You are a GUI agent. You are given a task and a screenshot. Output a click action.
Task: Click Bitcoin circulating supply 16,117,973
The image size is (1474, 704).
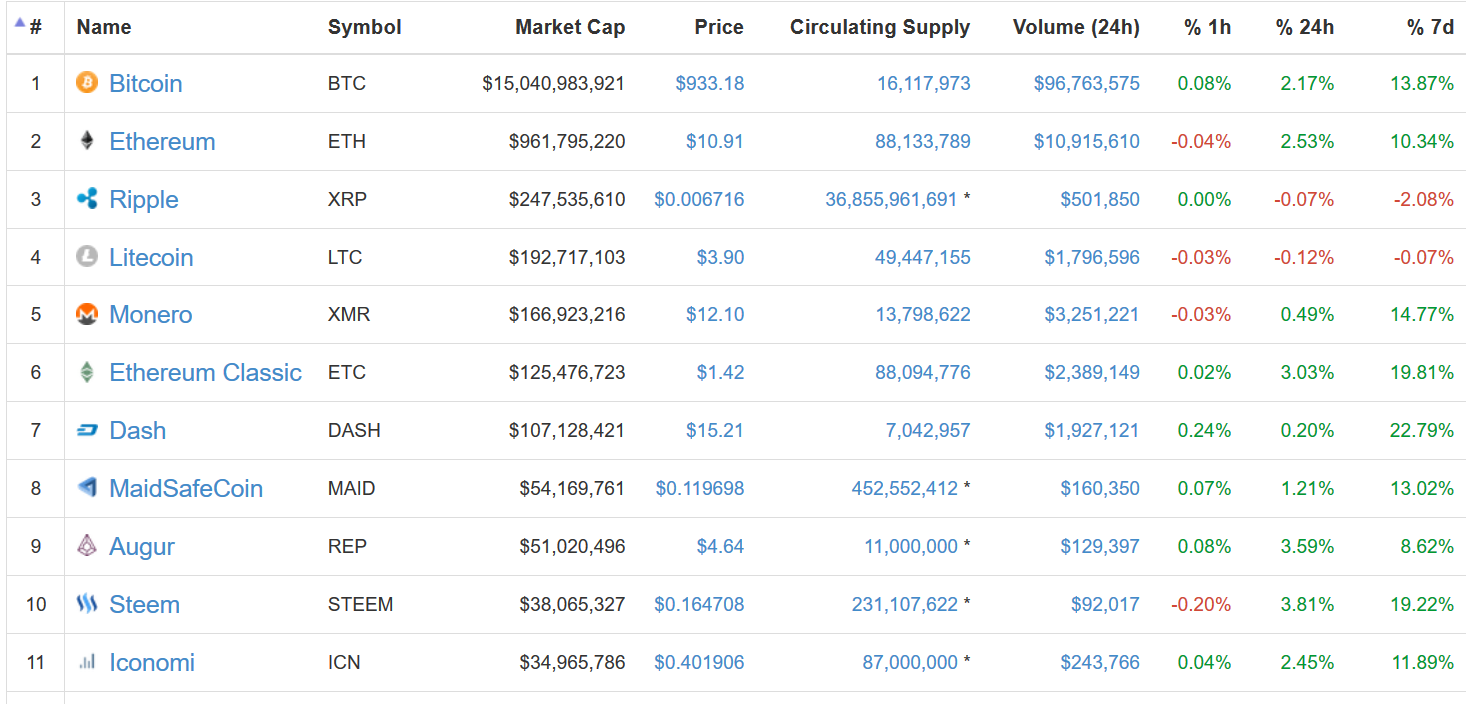pos(924,83)
